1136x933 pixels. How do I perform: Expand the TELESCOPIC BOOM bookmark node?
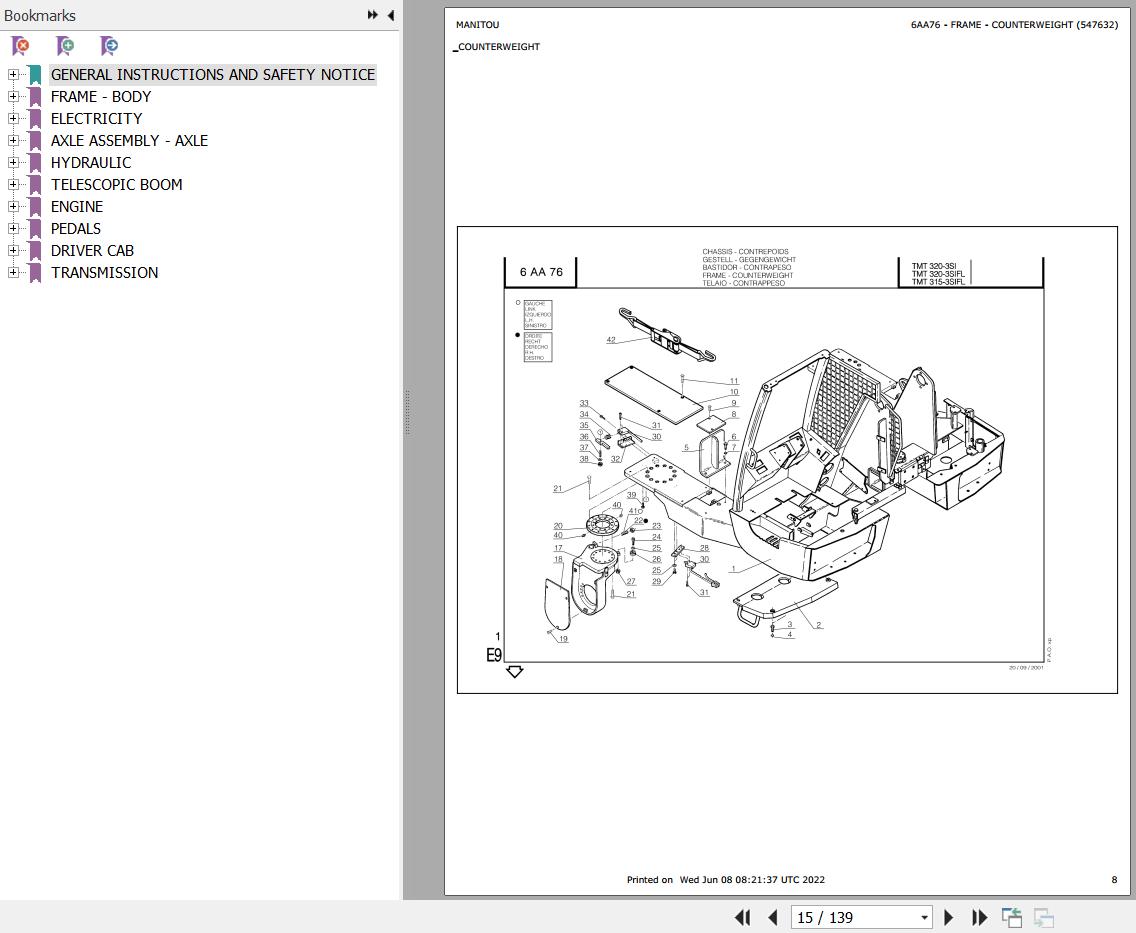(13, 184)
